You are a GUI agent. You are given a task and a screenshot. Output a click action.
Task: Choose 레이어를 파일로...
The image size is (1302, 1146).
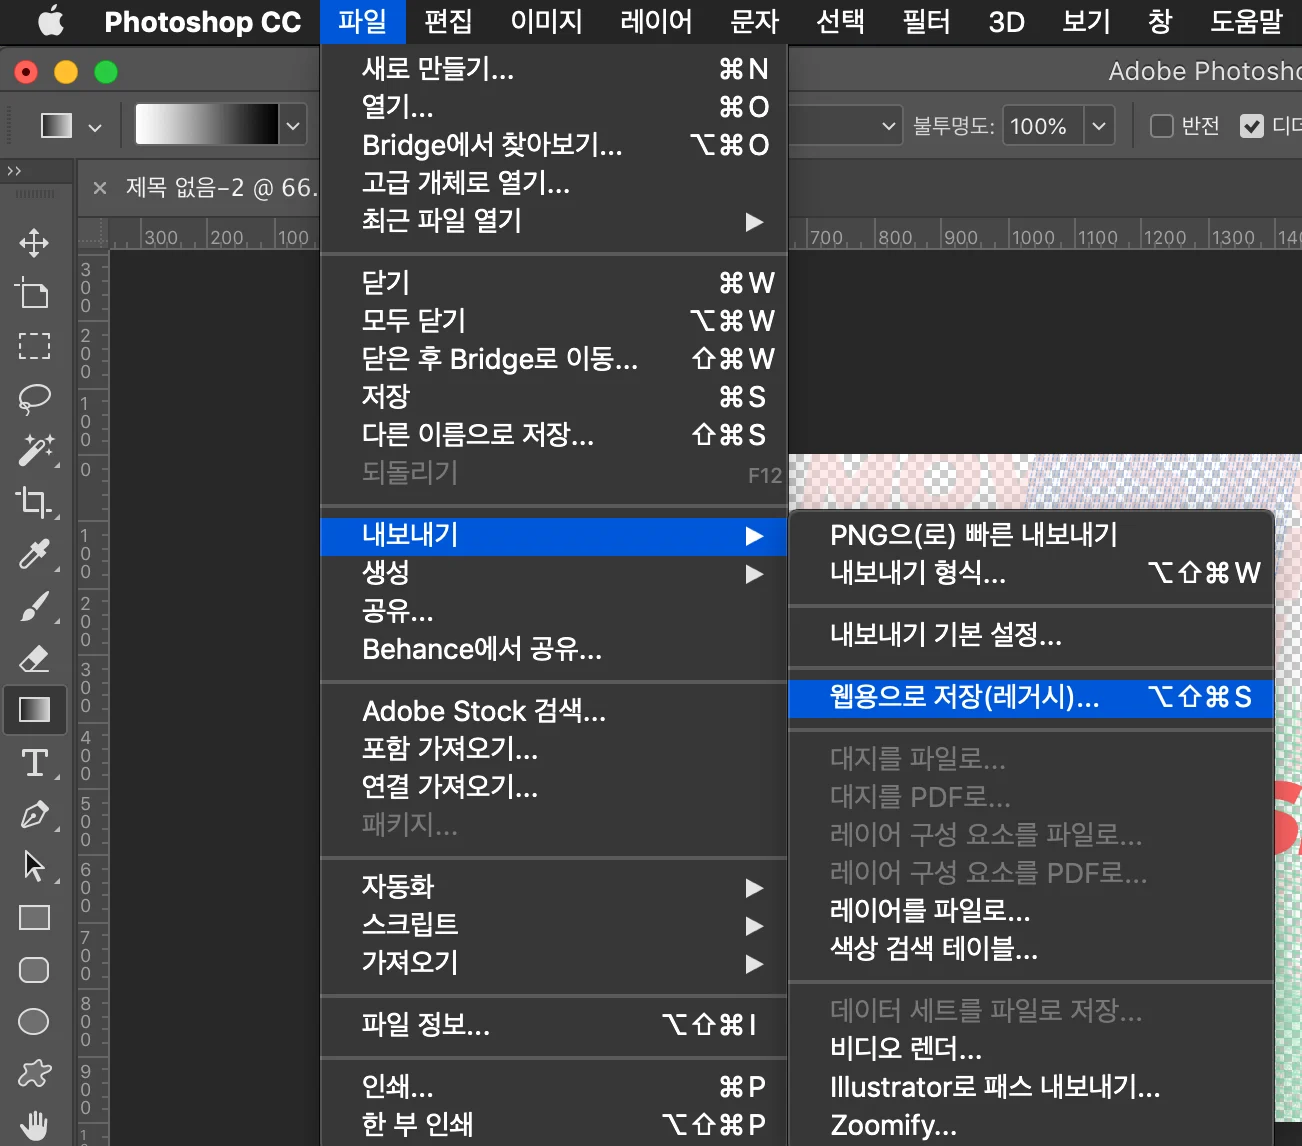click(1031, 911)
